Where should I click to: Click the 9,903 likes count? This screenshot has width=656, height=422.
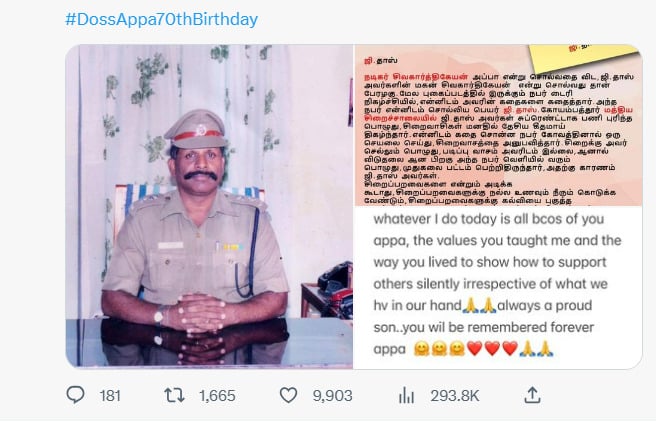tap(333, 396)
